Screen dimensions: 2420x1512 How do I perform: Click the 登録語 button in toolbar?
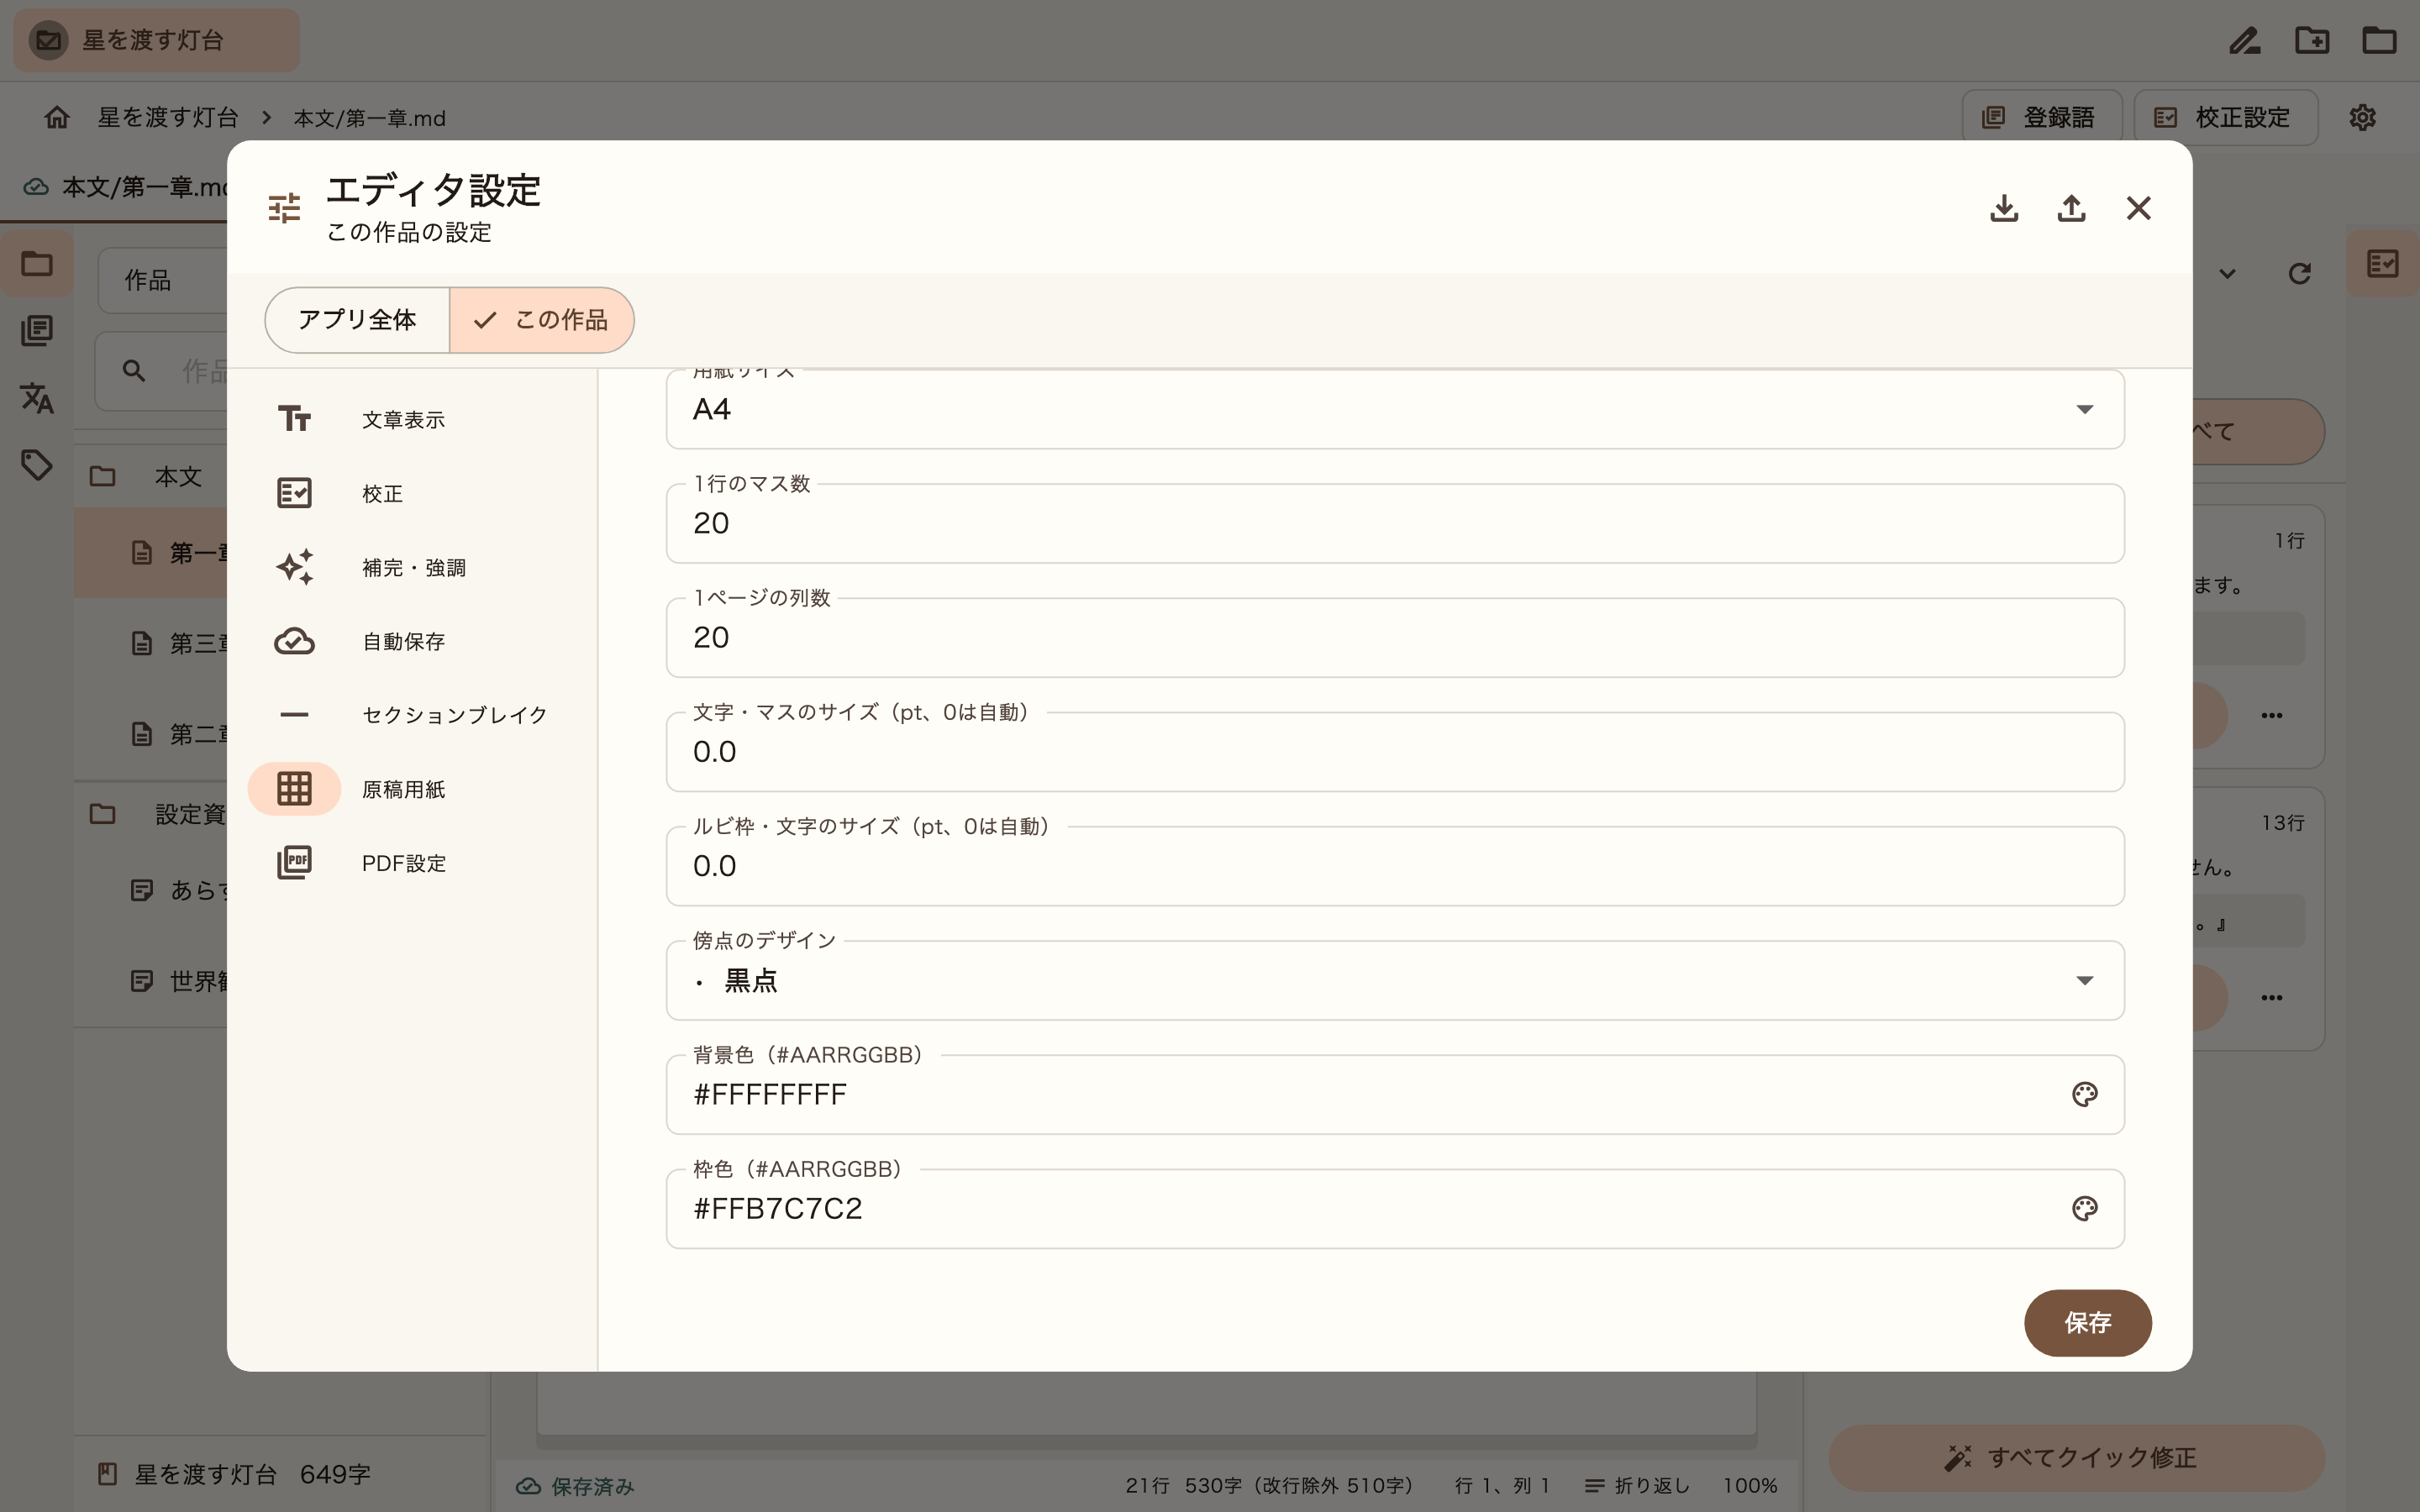[2041, 118]
